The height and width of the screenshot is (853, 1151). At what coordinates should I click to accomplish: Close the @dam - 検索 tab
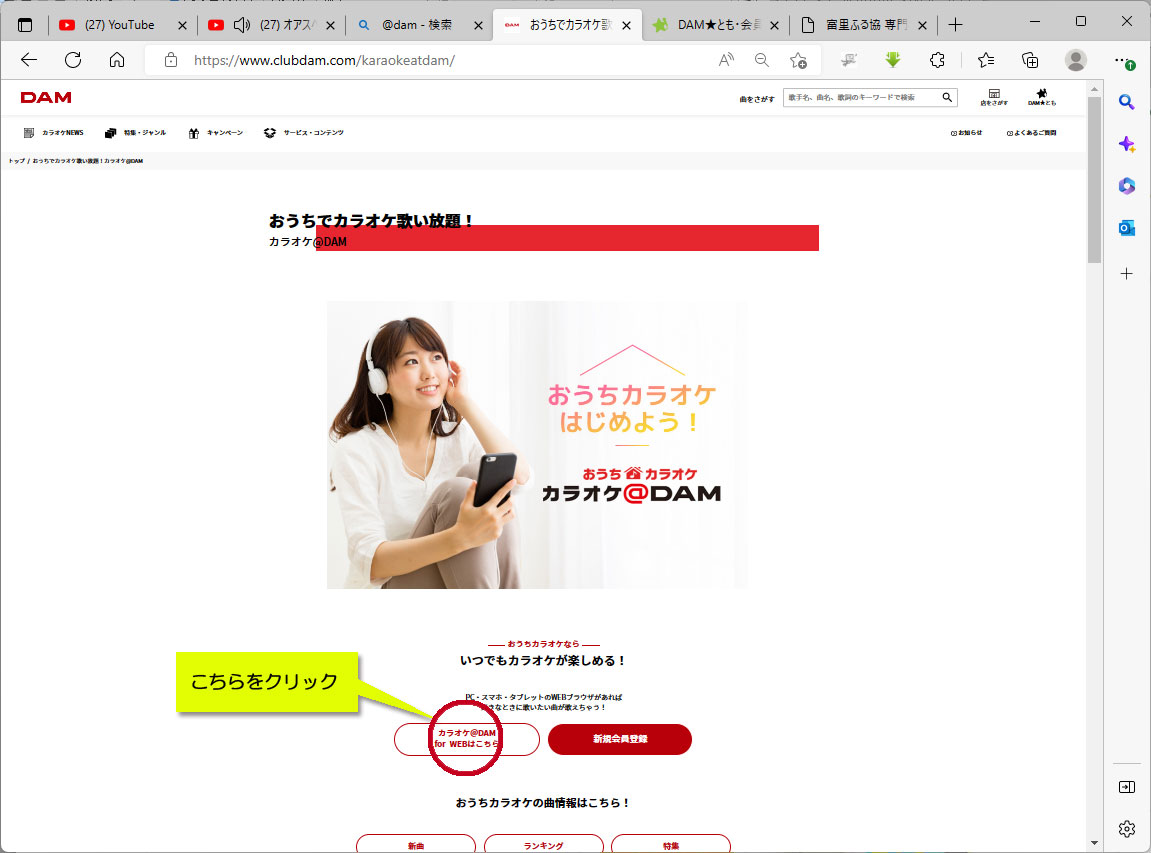click(478, 25)
